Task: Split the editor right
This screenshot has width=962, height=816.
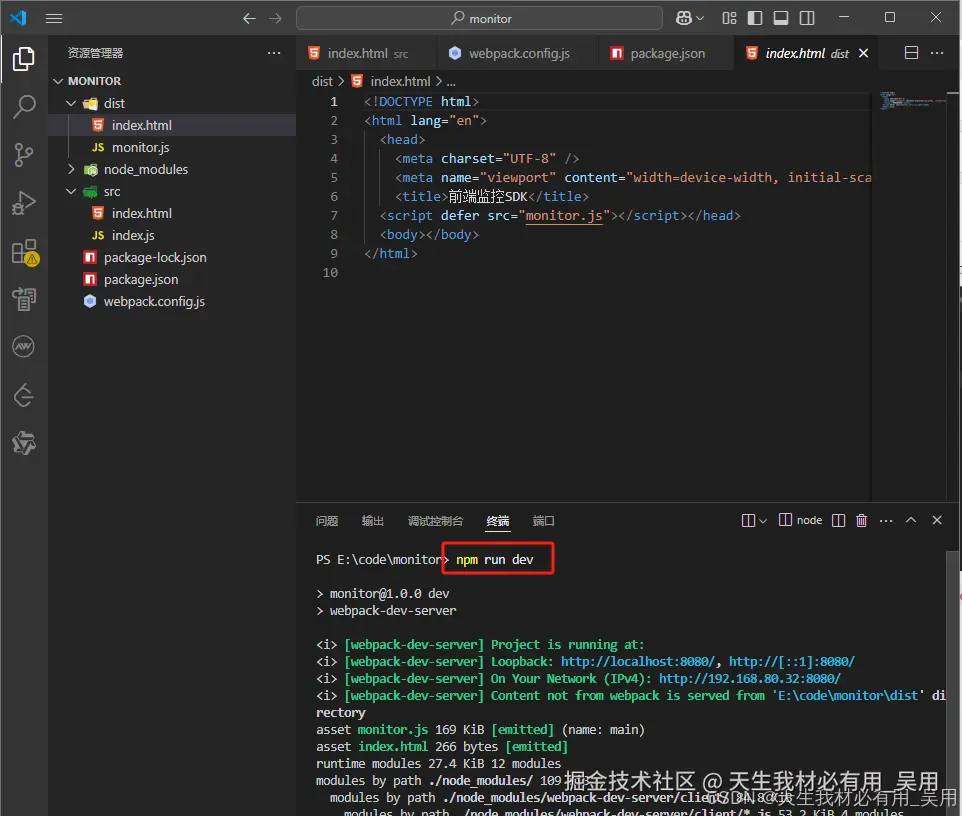Action: pyautogui.click(x=911, y=53)
